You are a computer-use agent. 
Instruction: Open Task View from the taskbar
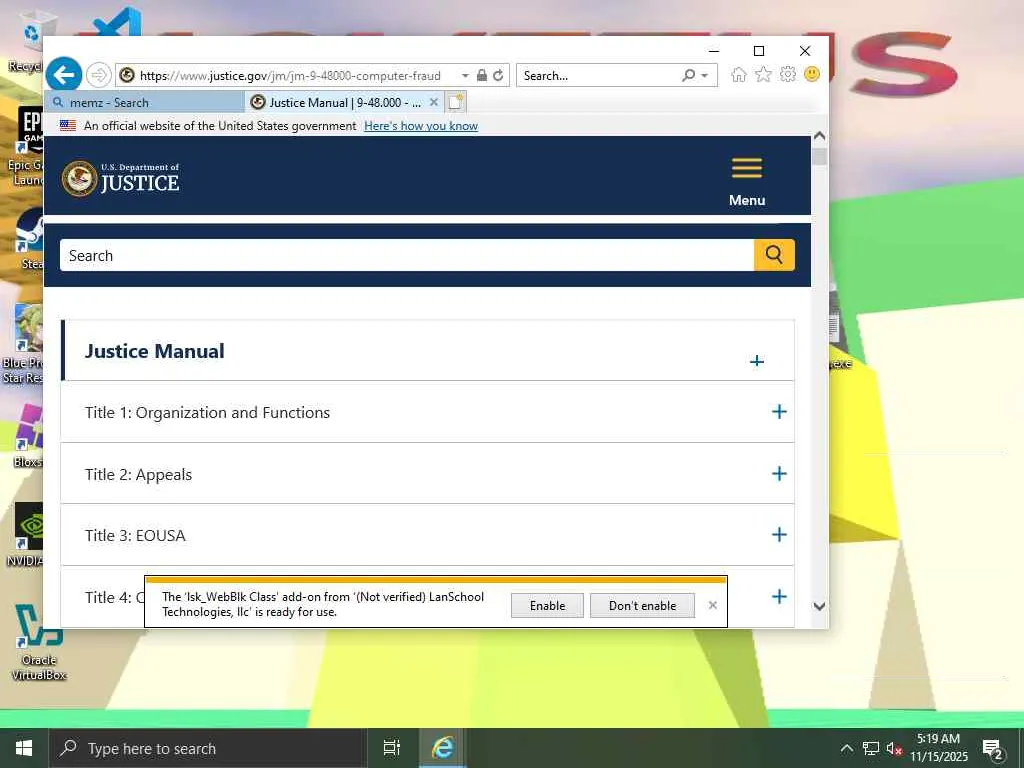click(x=392, y=748)
